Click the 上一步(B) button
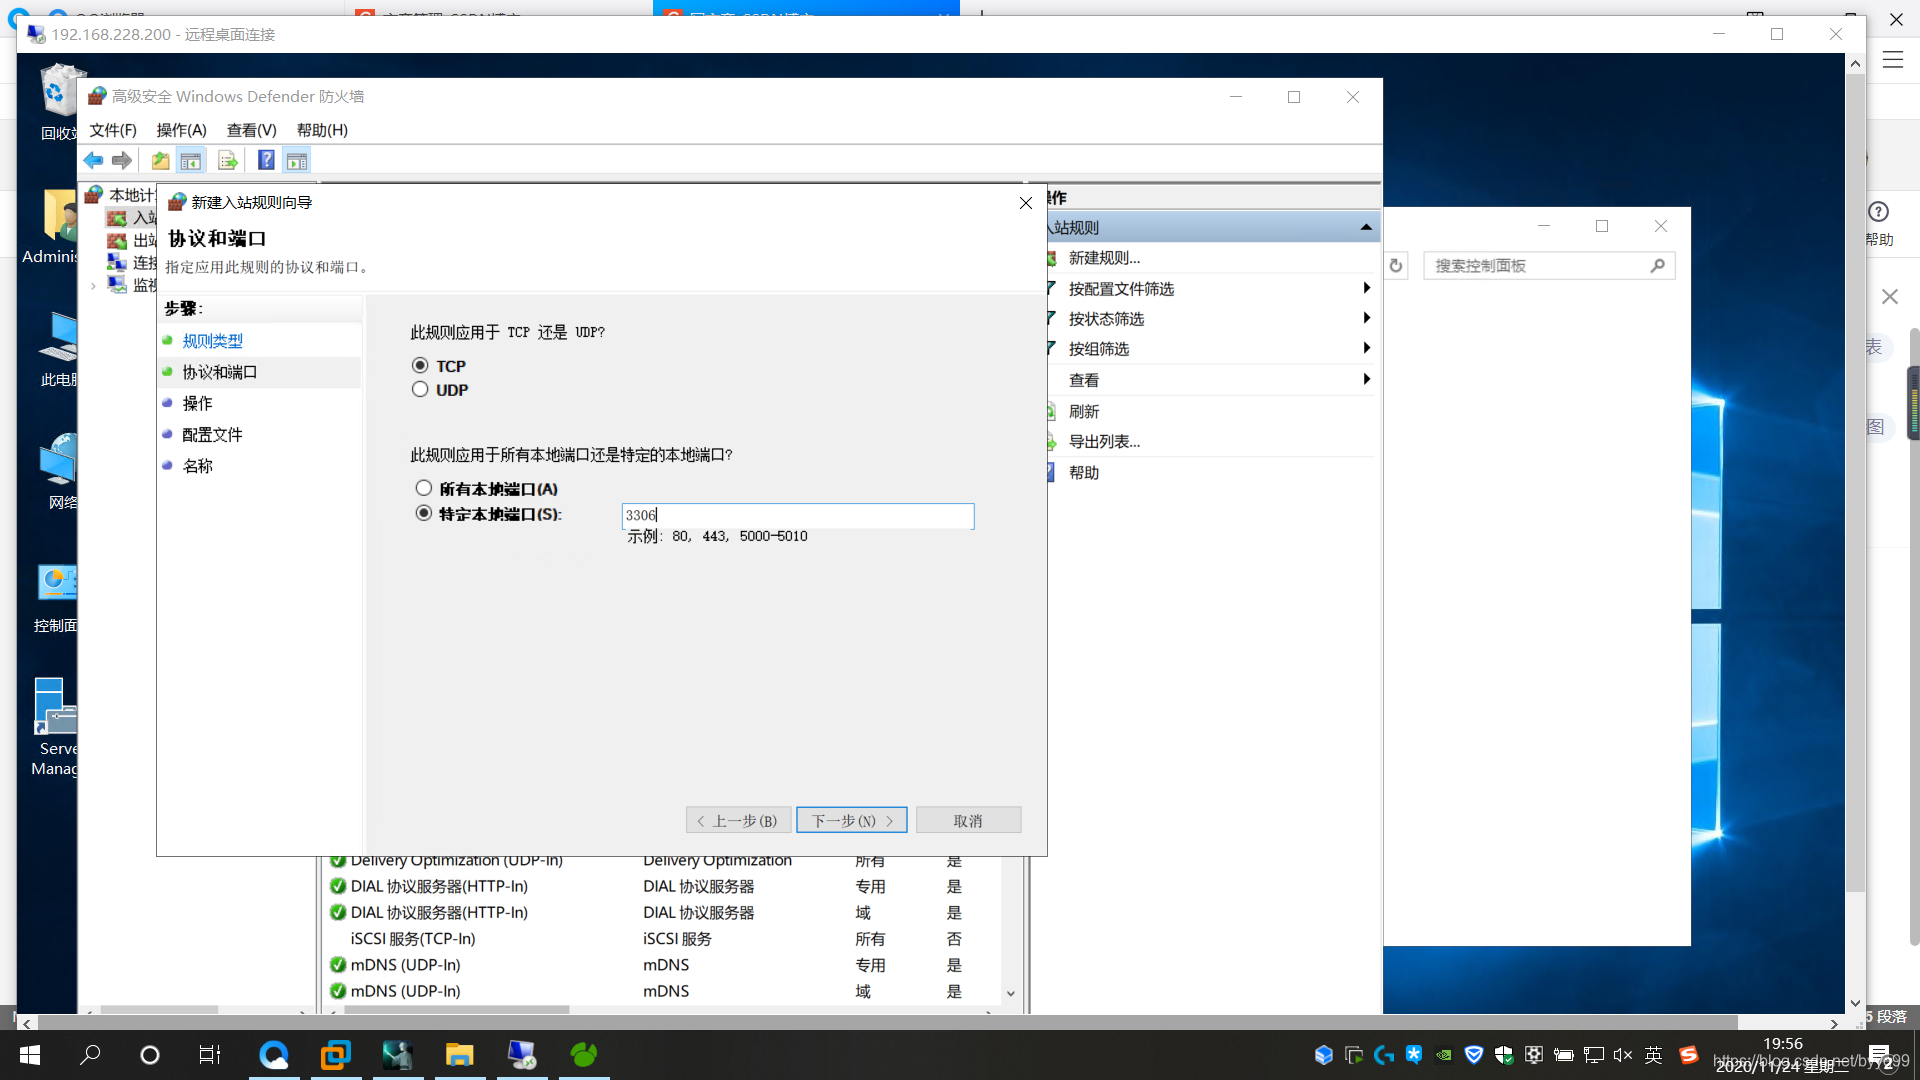The height and width of the screenshot is (1080, 1920). click(738, 820)
